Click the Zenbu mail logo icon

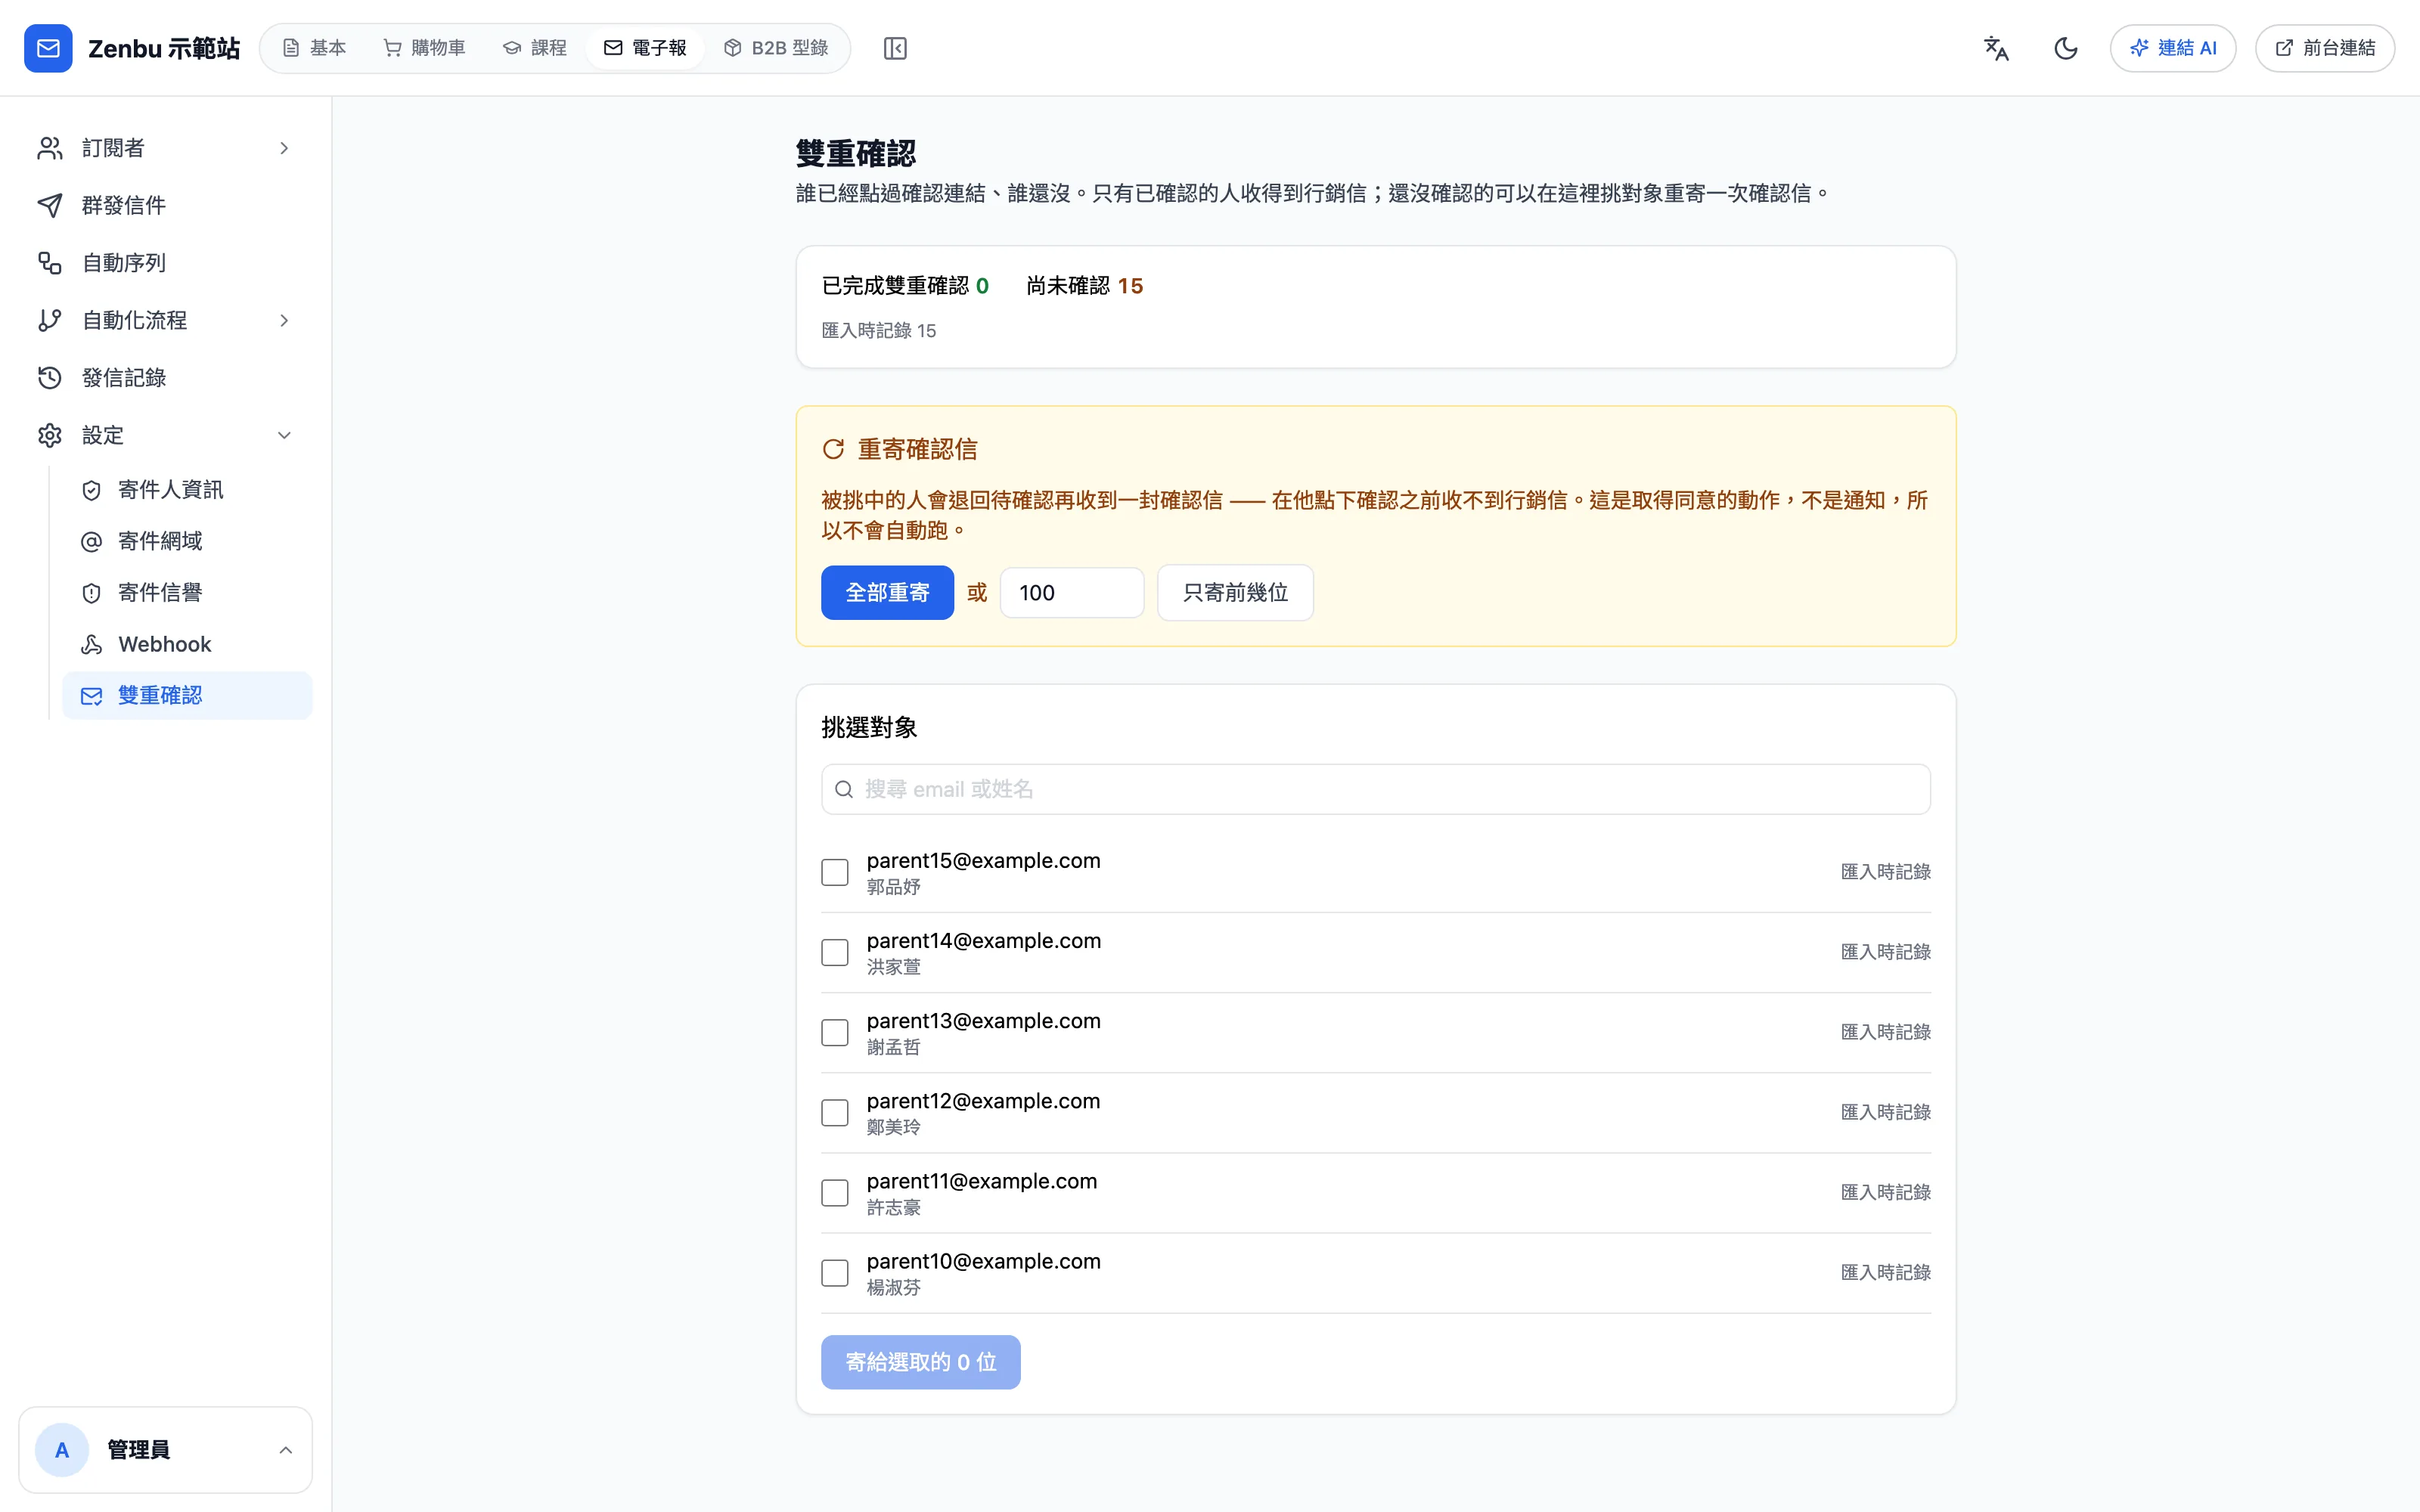click(48, 48)
